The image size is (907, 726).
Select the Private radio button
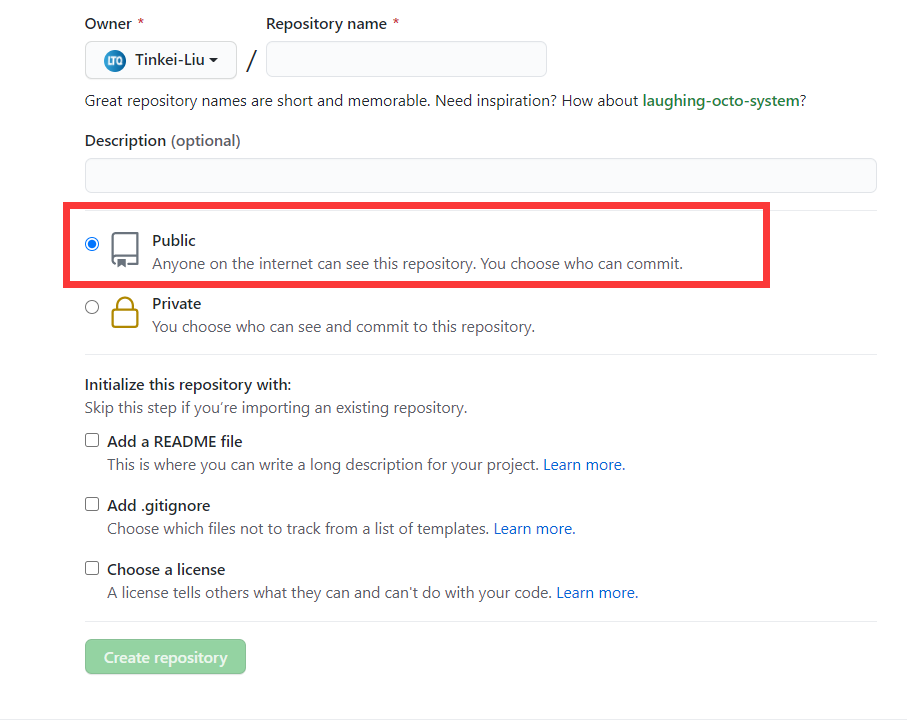tap(92, 307)
